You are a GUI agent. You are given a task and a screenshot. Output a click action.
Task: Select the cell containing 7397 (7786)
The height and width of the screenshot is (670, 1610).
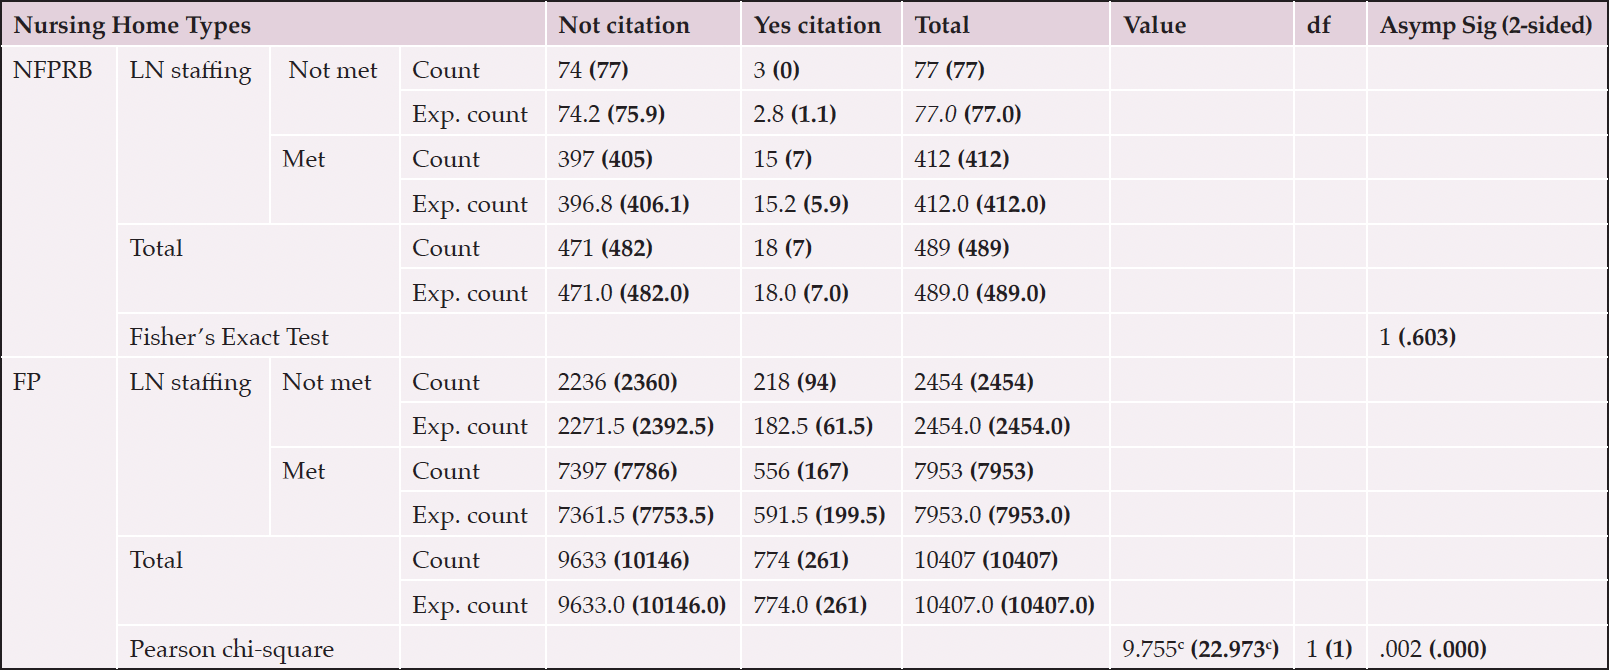[617, 471]
